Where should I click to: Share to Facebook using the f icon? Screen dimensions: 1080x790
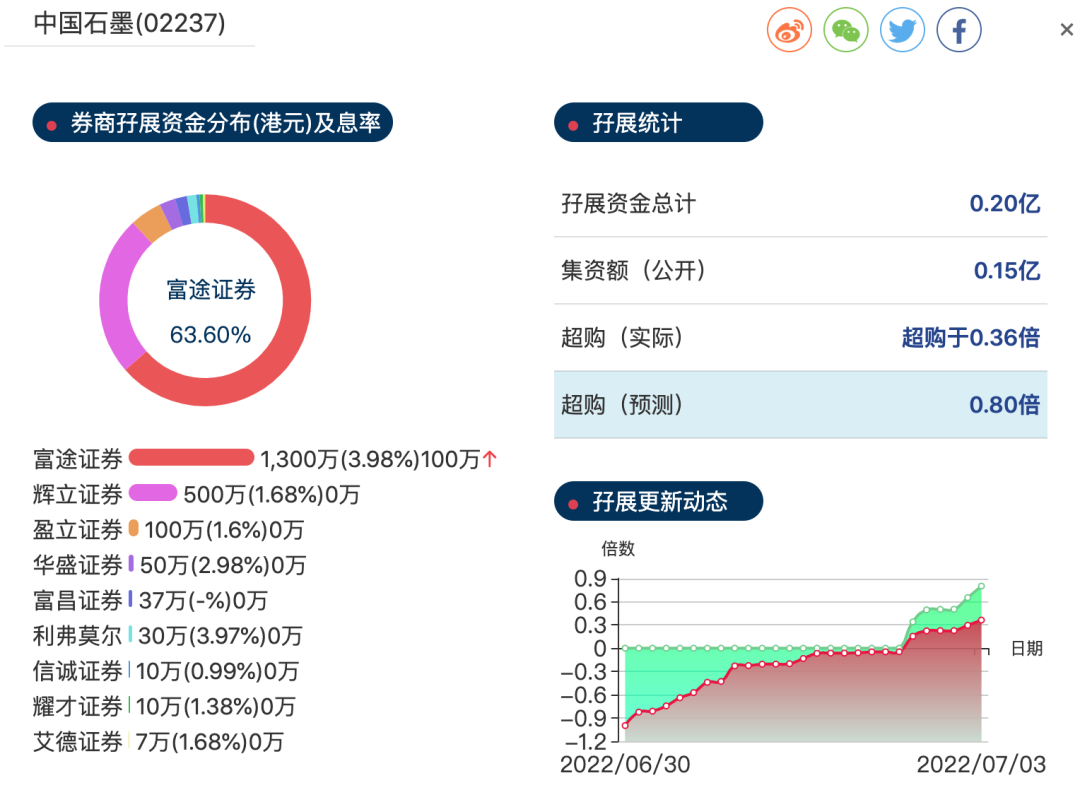[x=959, y=30]
